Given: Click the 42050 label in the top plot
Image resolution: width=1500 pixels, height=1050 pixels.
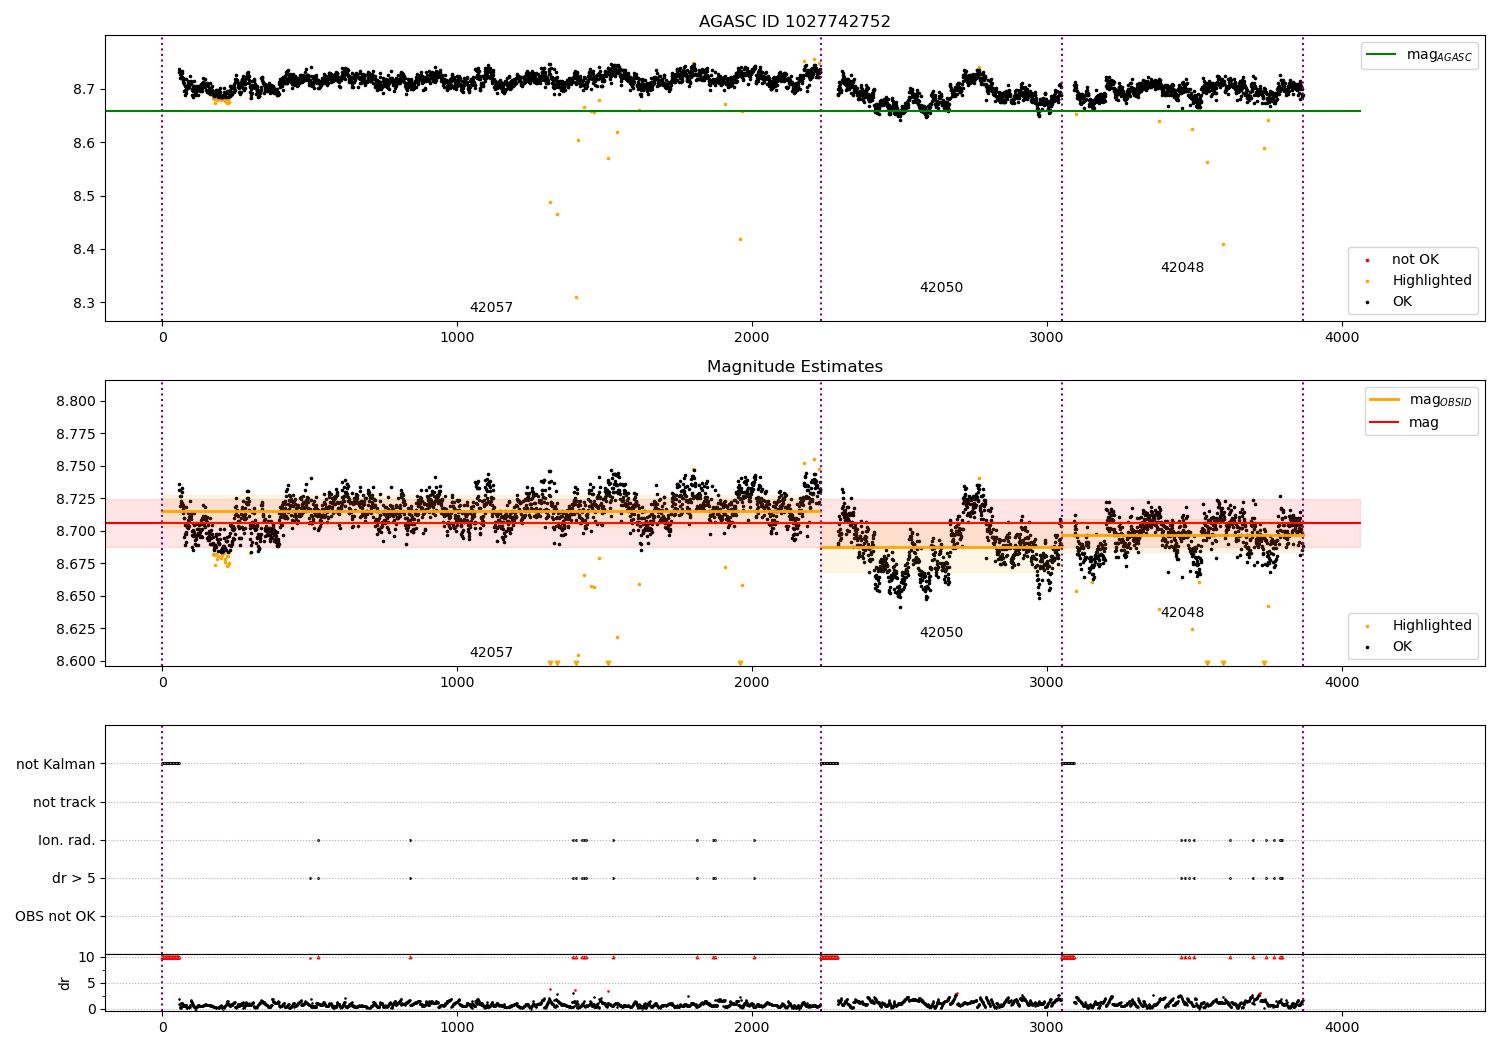Looking at the screenshot, I should point(941,288).
